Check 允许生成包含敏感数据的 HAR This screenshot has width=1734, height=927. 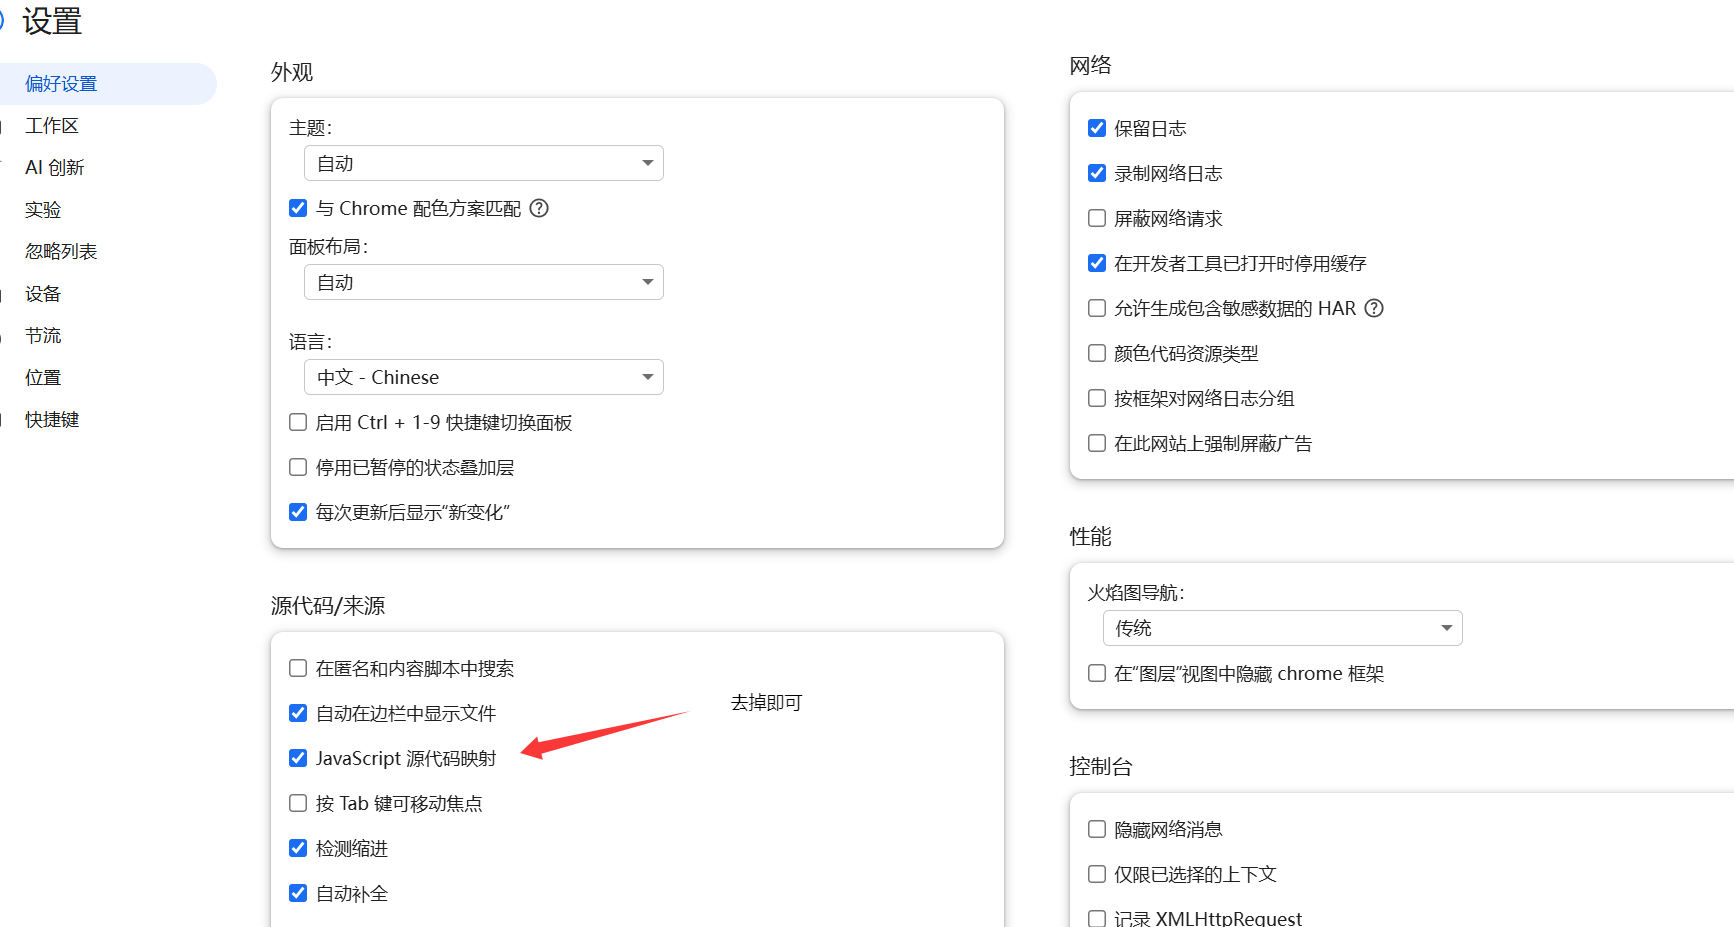click(x=1097, y=308)
